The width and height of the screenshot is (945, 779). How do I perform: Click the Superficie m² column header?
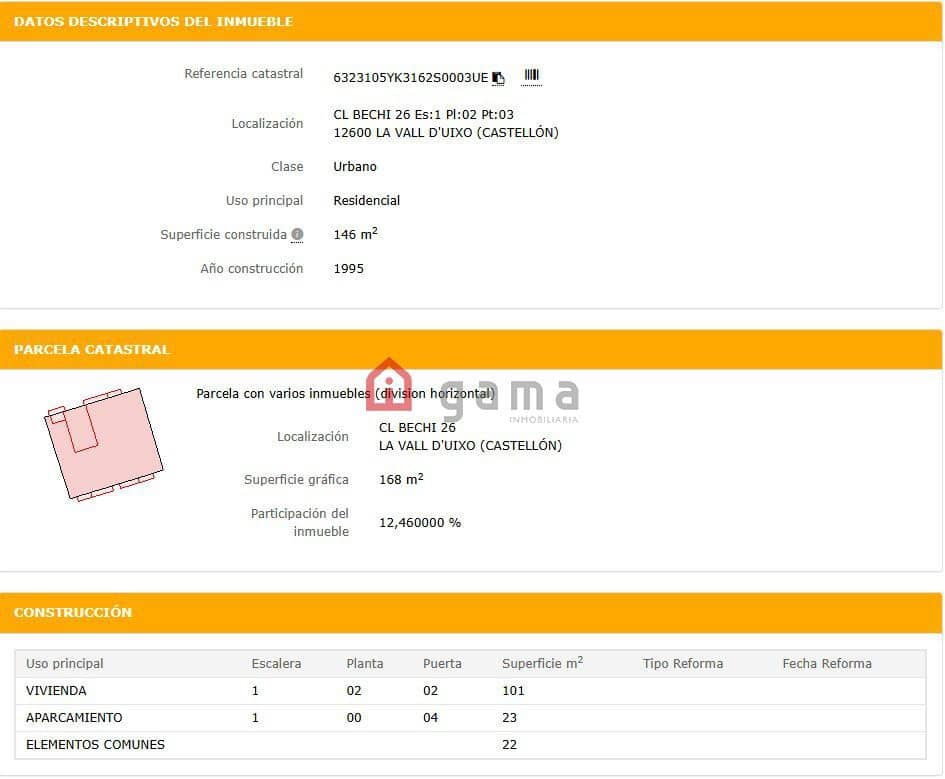(540, 663)
